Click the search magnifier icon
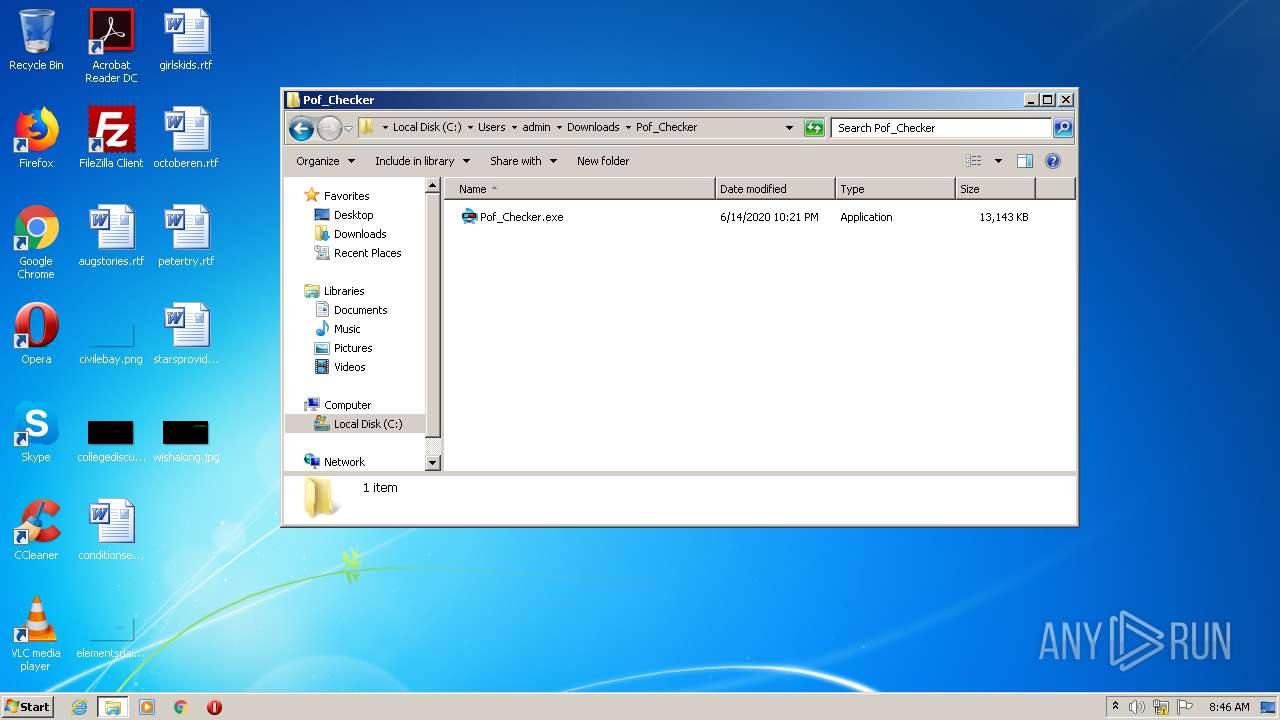 click(1063, 128)
